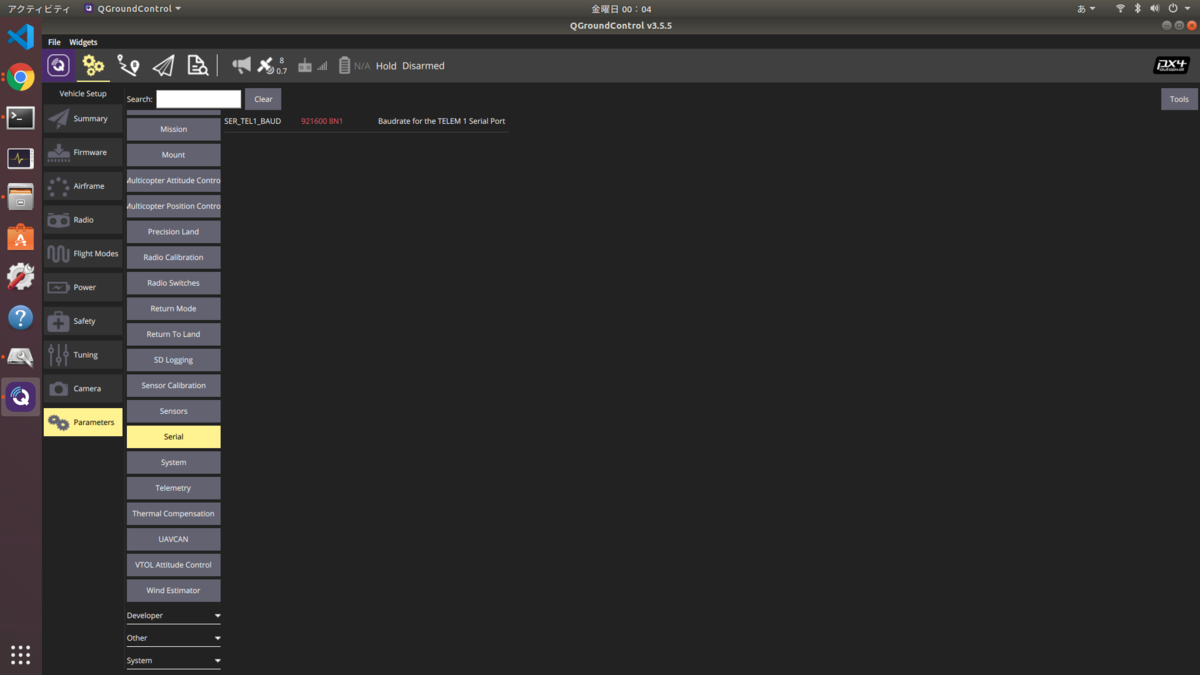Show vehicle messages megaphone icon
Image resolution: width=1200 pixels, height=675 pixels.
point(241,66)
